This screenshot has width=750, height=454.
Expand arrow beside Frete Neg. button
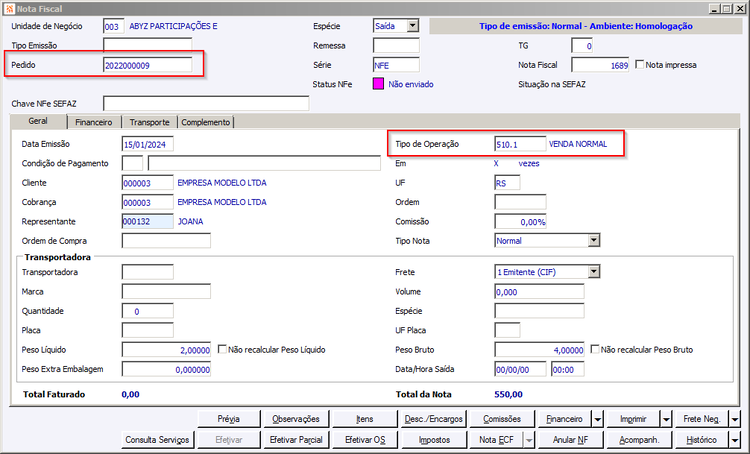coord(735,419)
